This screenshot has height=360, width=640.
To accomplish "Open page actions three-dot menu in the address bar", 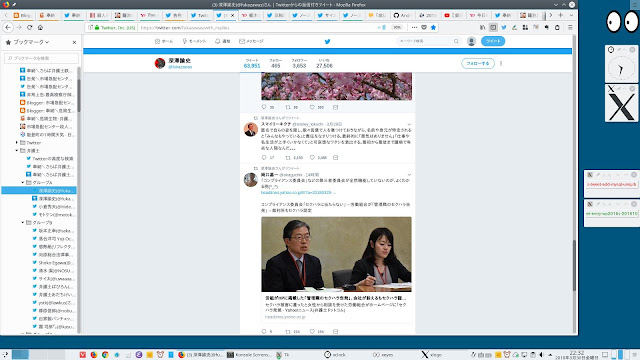I will (x=414, y=27).
